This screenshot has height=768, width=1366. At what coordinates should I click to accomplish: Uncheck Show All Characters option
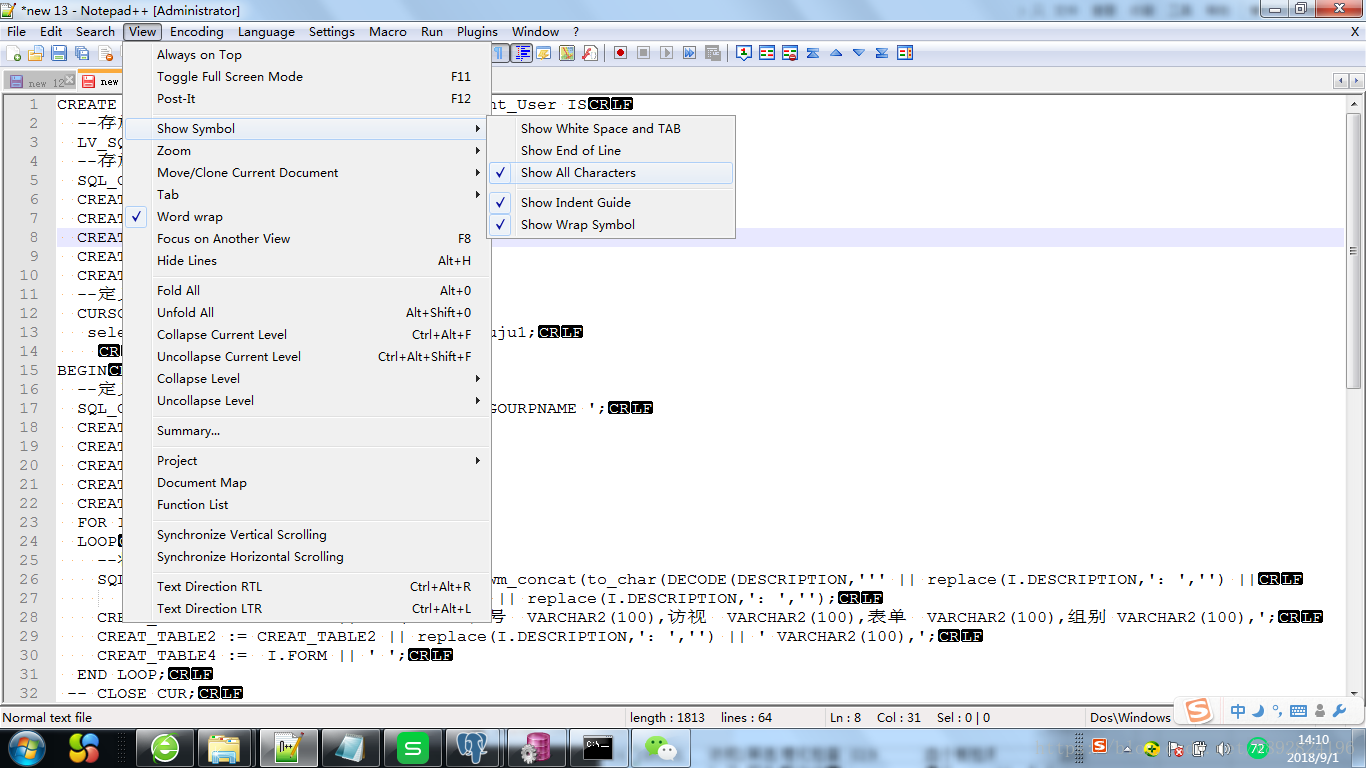click(x=611, y=172)
